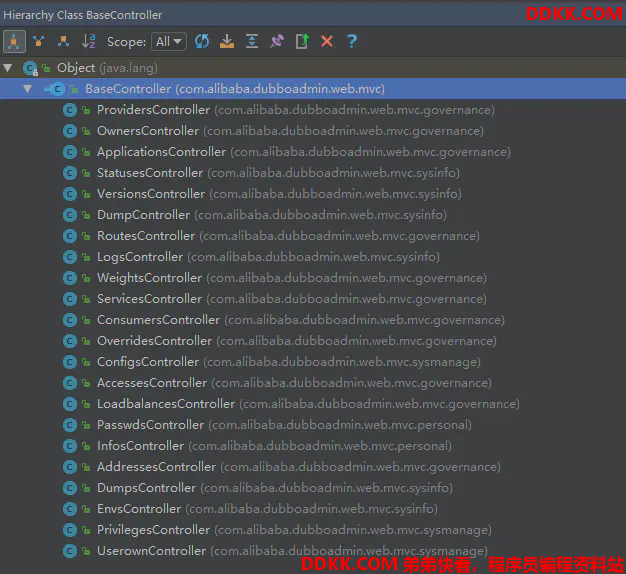Click the class icon next to OverridesController

[70, 341]
